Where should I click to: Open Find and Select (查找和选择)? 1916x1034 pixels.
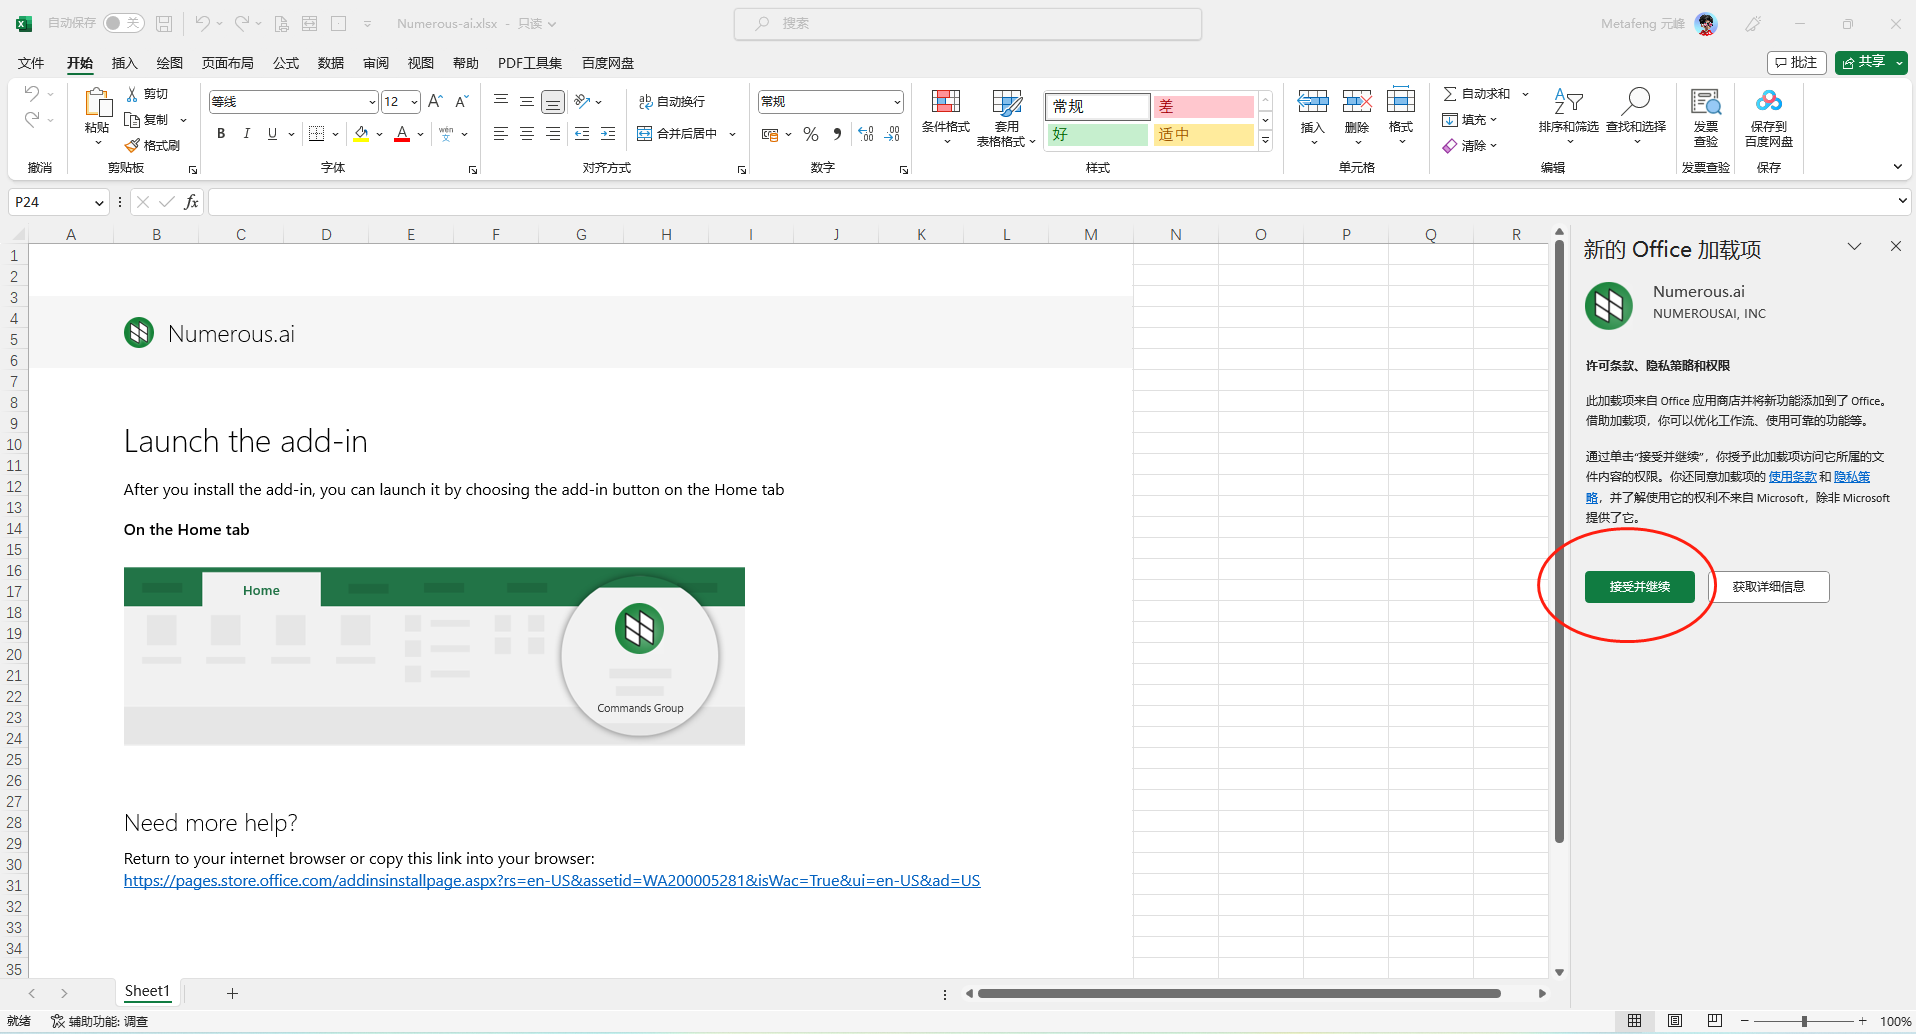[x=1636, y=114]
